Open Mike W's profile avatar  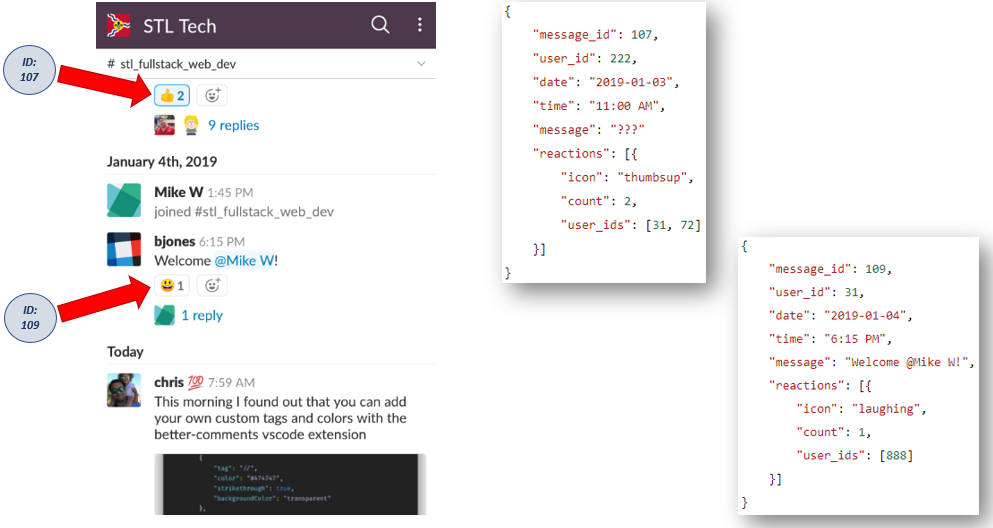pyautogui.click(x=124, y=200)
